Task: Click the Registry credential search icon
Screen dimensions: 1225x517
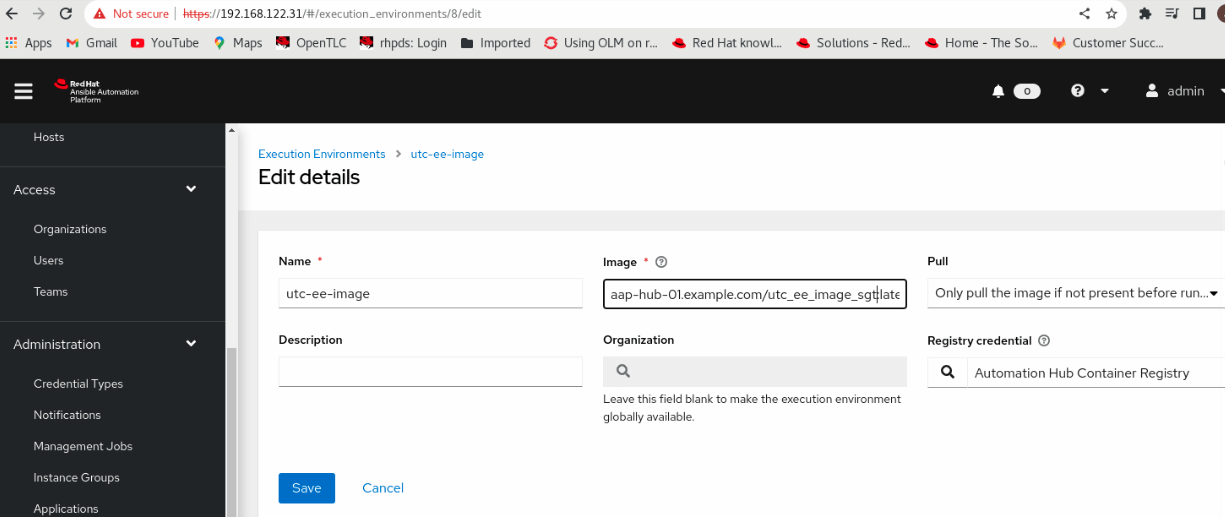Action: point(947,373)
